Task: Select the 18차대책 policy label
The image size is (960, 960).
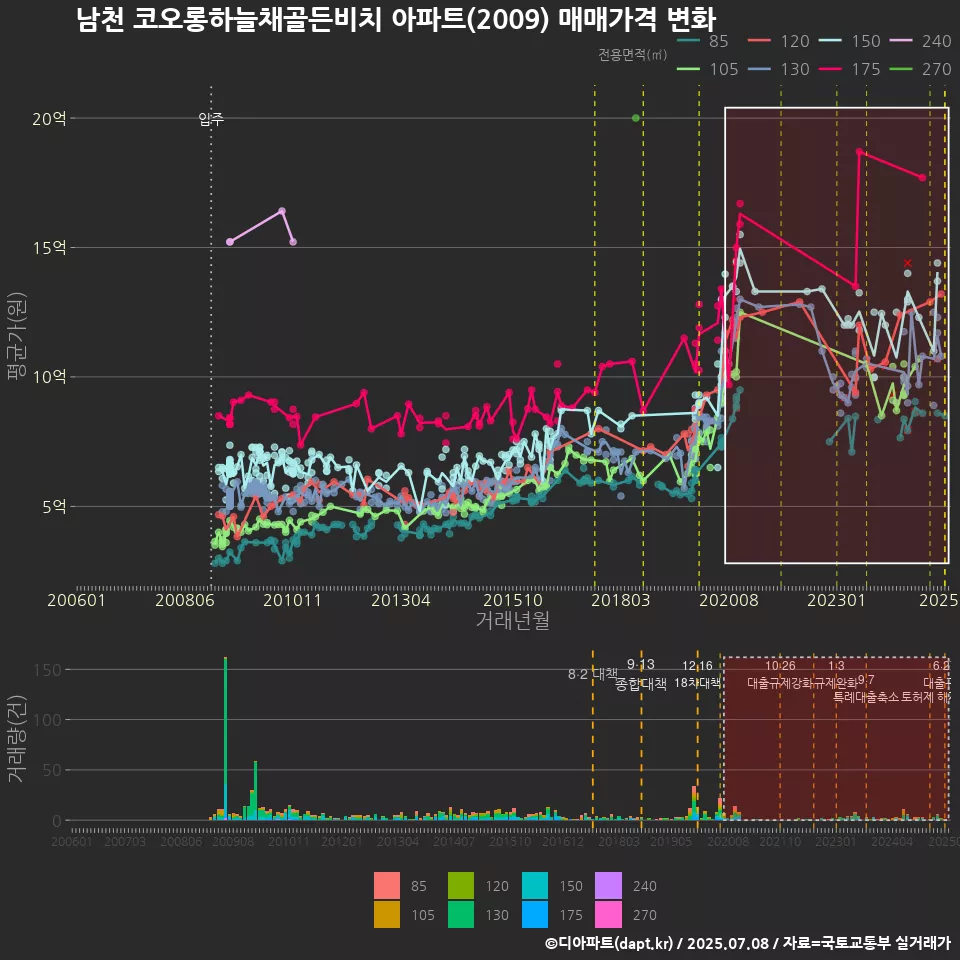Action: [x=697, y=683]
